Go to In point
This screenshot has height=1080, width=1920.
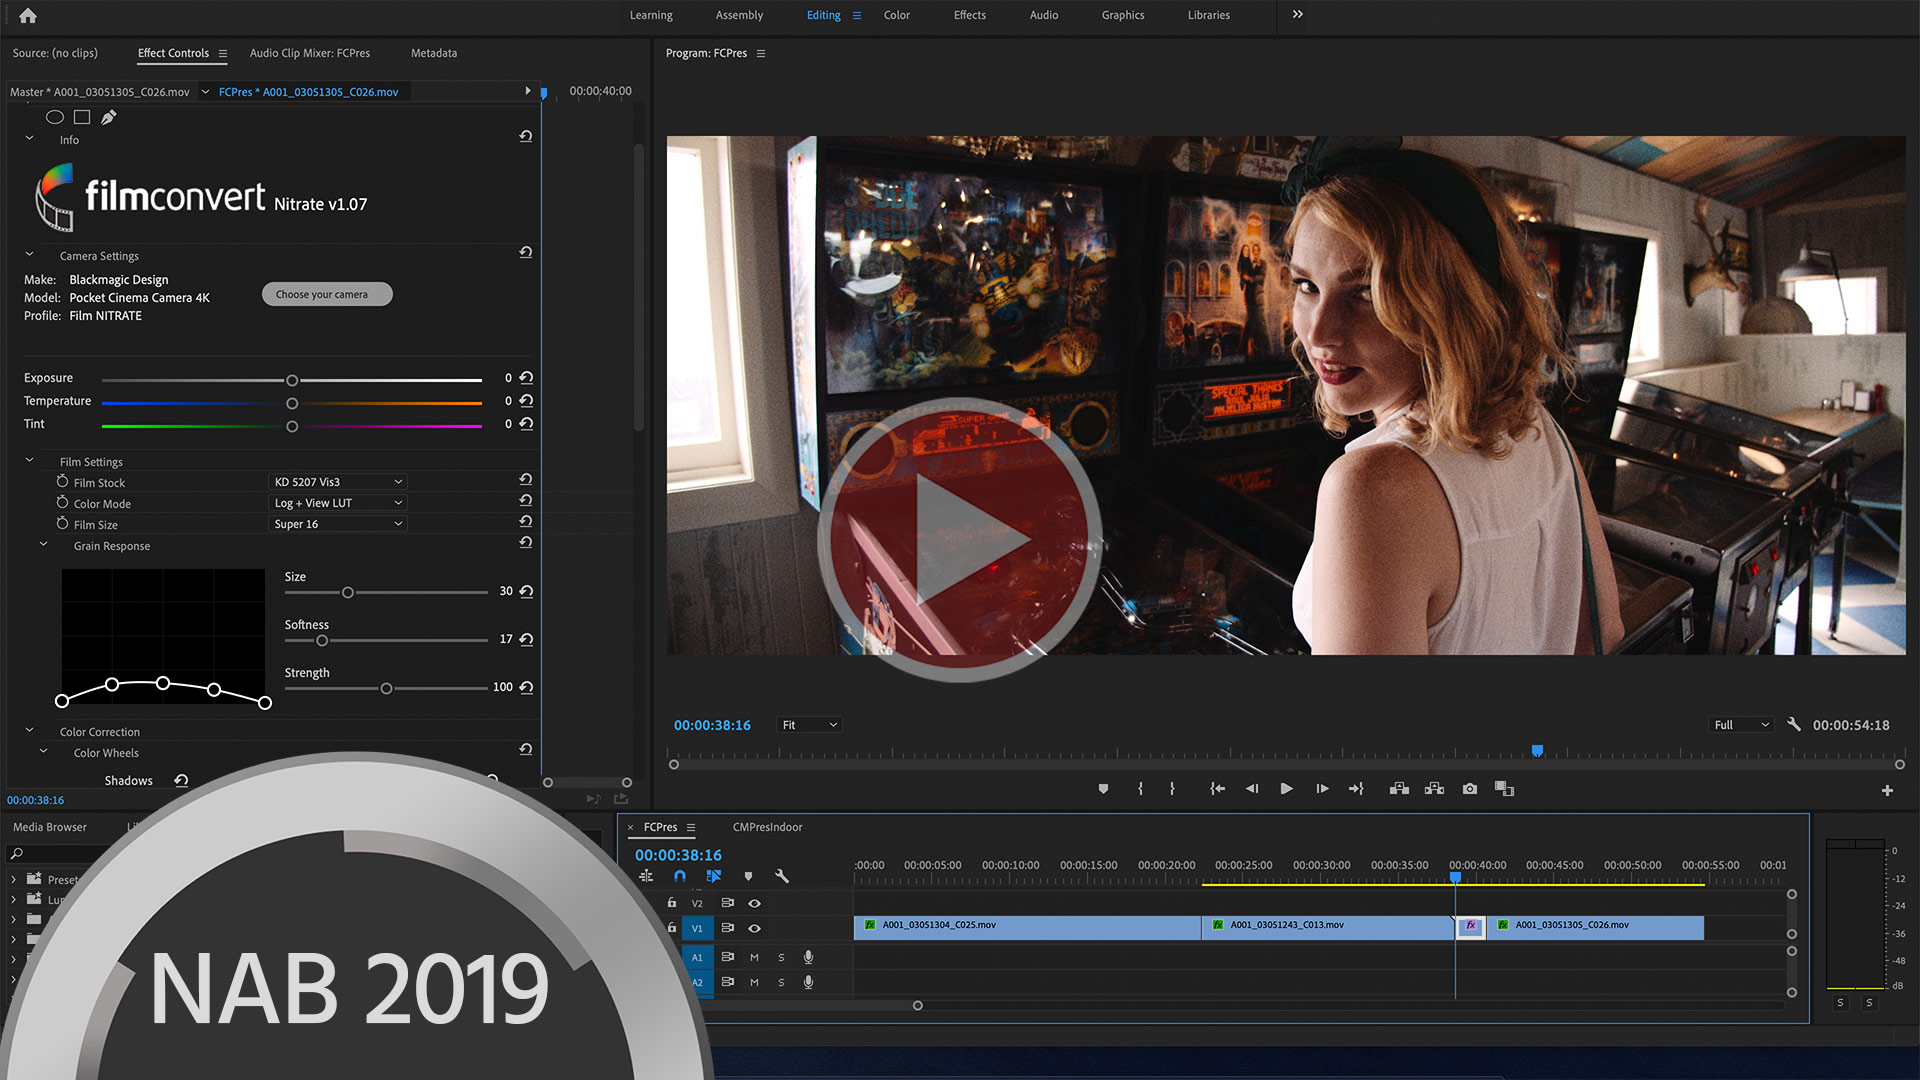[x=1217, y=789]
